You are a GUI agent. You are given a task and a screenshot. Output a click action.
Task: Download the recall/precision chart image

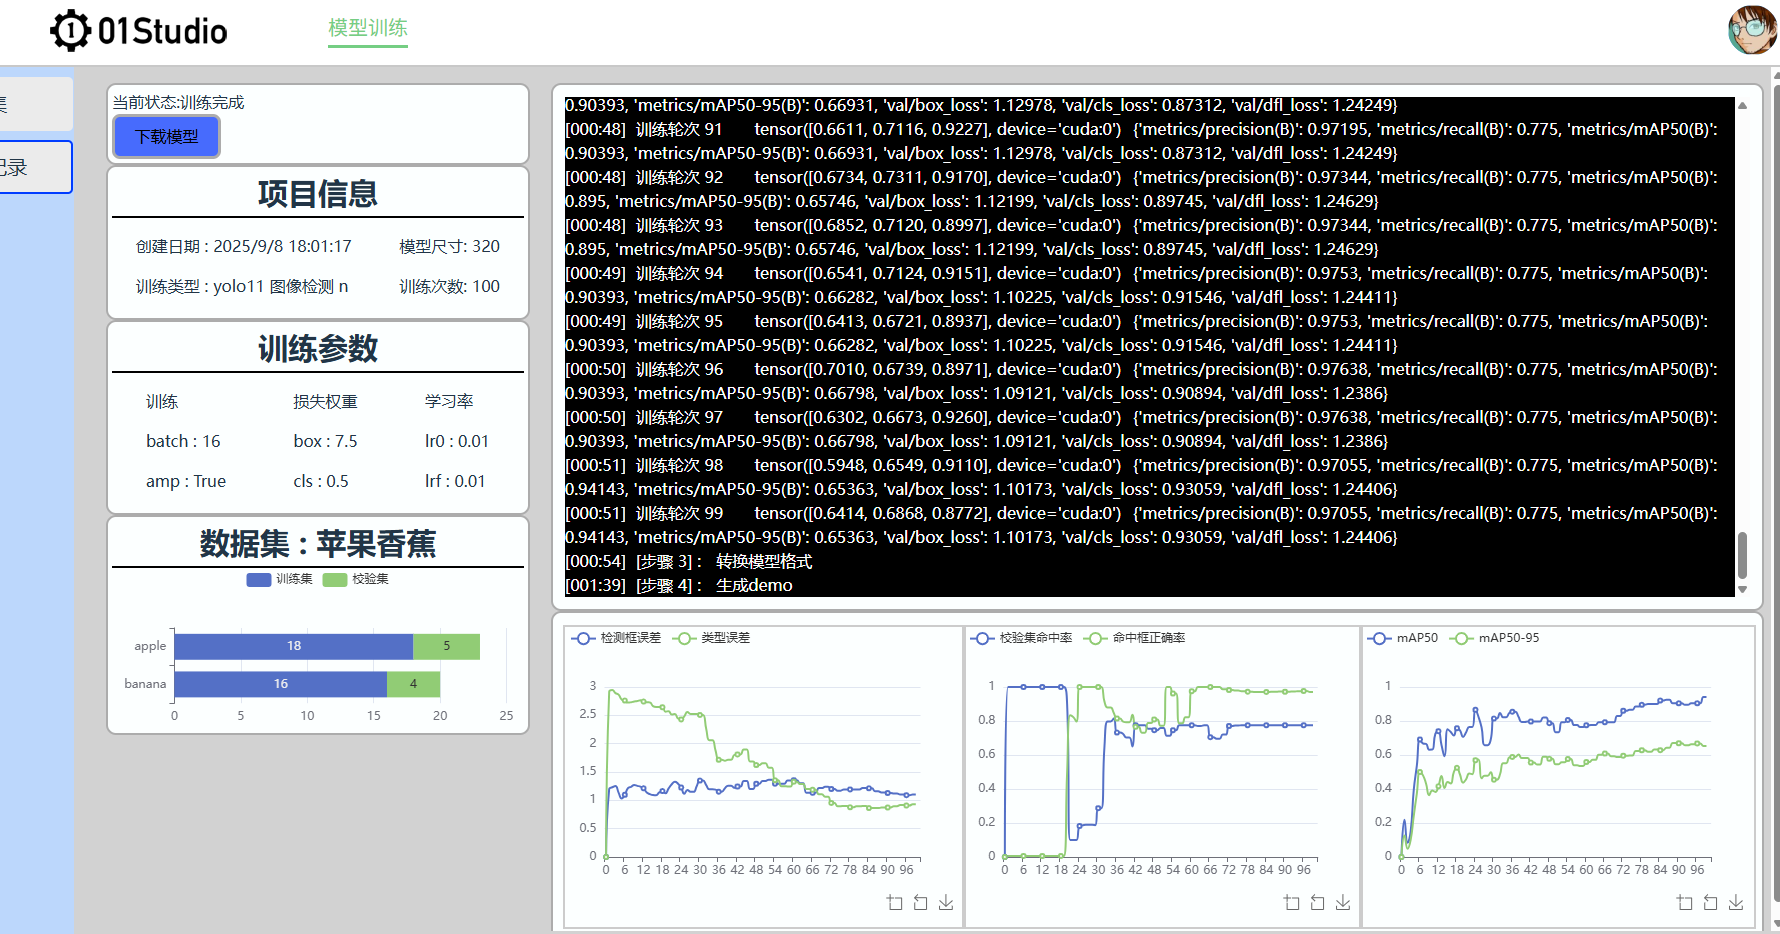coord(1343,903)
